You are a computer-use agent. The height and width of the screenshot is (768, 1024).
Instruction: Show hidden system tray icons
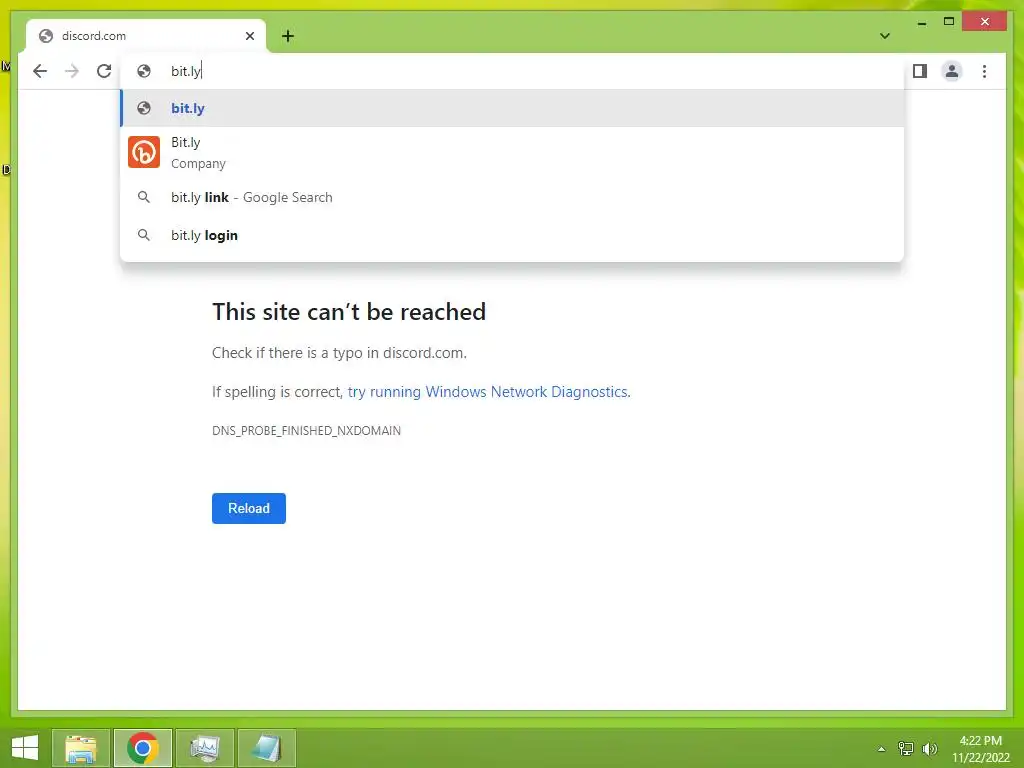pyautogui.click(x=882, y=749)
